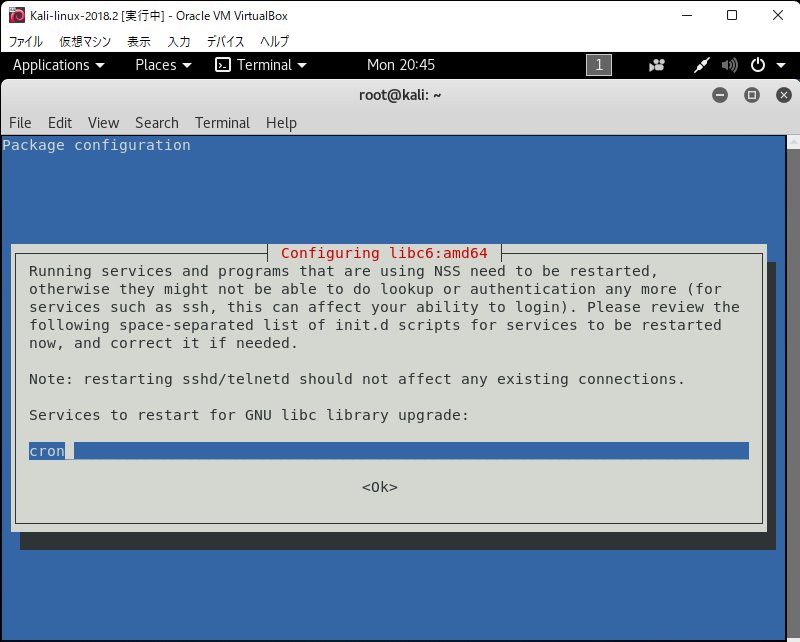800x642 pixels.
Task: Open the Places menu
Action: click(x=163, y=65)
